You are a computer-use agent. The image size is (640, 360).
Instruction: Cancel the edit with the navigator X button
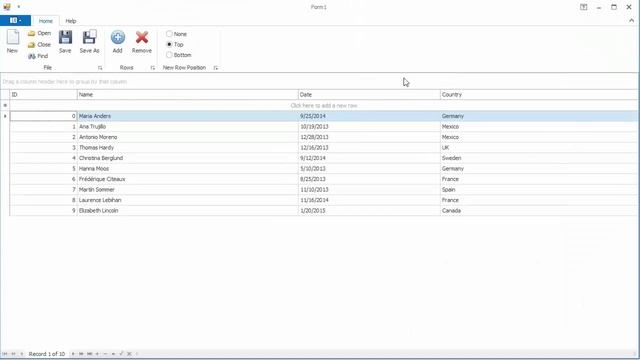click(129, 354)
